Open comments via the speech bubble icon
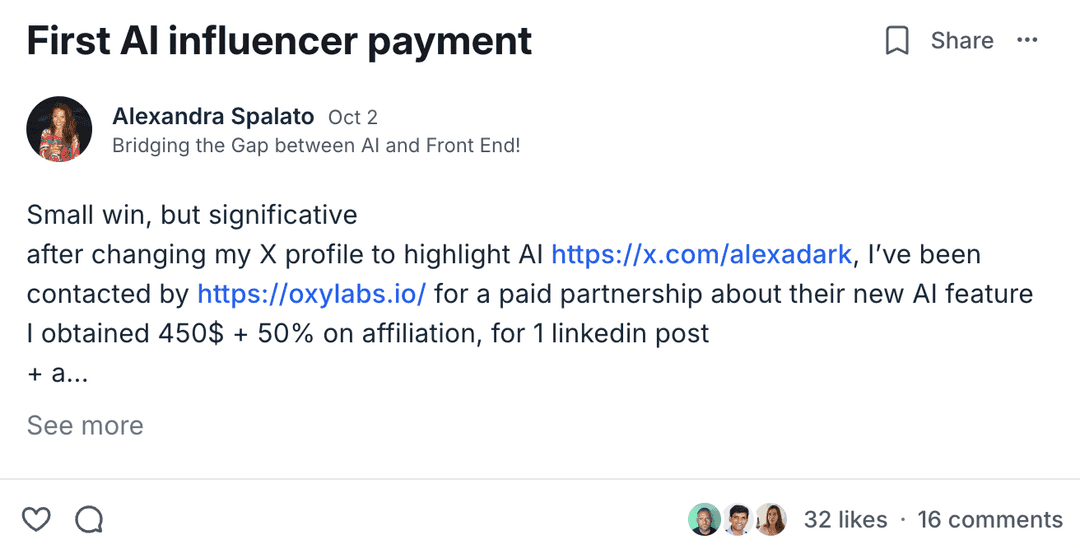1080x548 pixels. (89, 519)
